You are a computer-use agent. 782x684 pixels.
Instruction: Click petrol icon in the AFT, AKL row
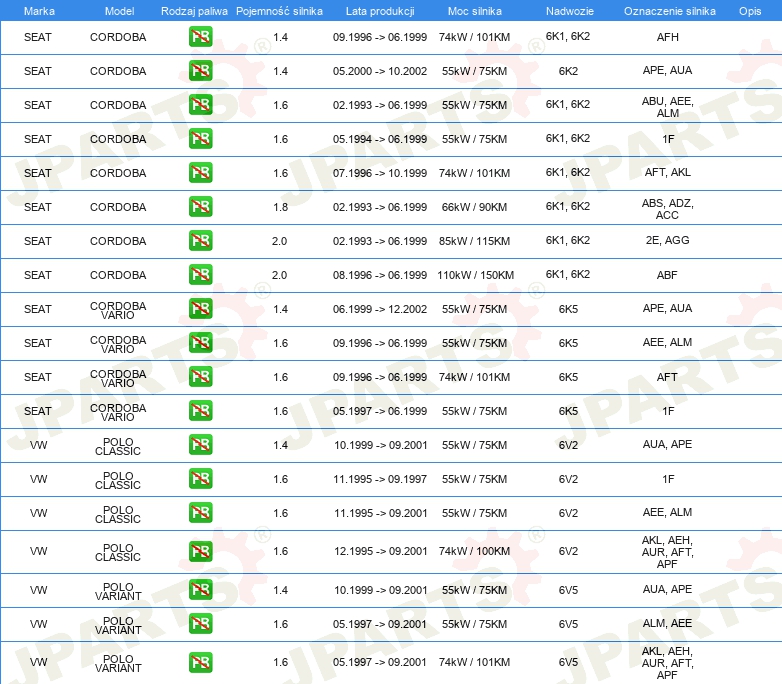pyautogui.click(x=200, y=173)
